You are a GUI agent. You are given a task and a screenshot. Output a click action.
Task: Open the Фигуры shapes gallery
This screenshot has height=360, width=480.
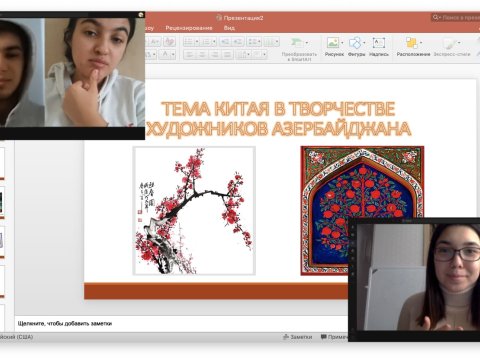pos(356,47)
